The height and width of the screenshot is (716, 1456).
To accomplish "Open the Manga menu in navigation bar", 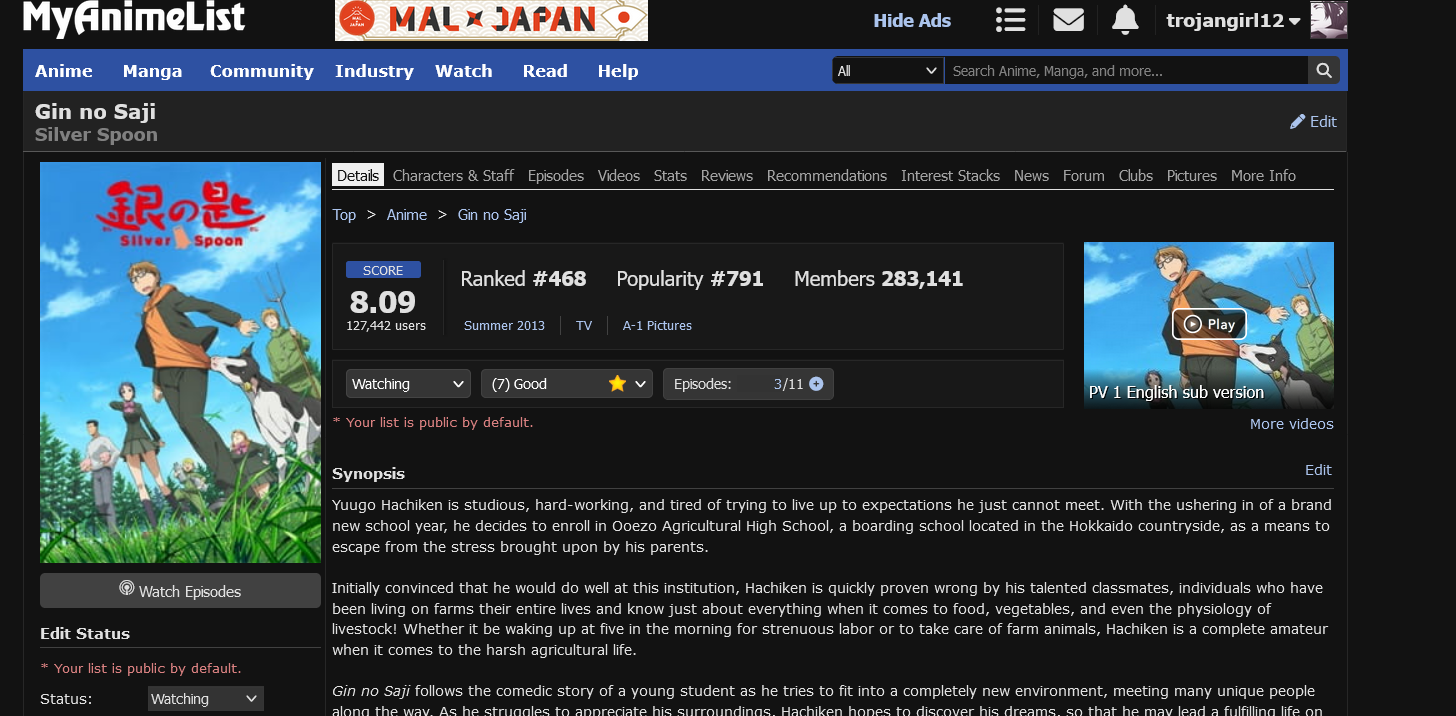I will (x=152, y=71).
